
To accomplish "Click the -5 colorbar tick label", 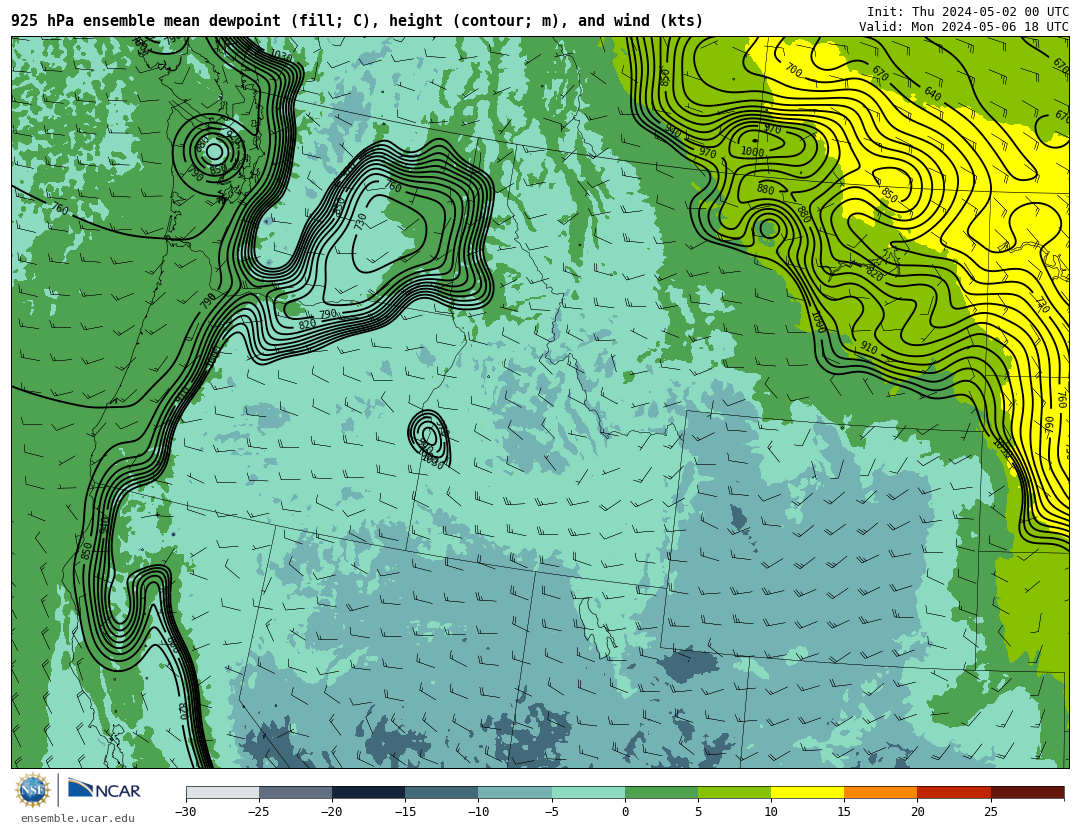I will tap(552, 812).
